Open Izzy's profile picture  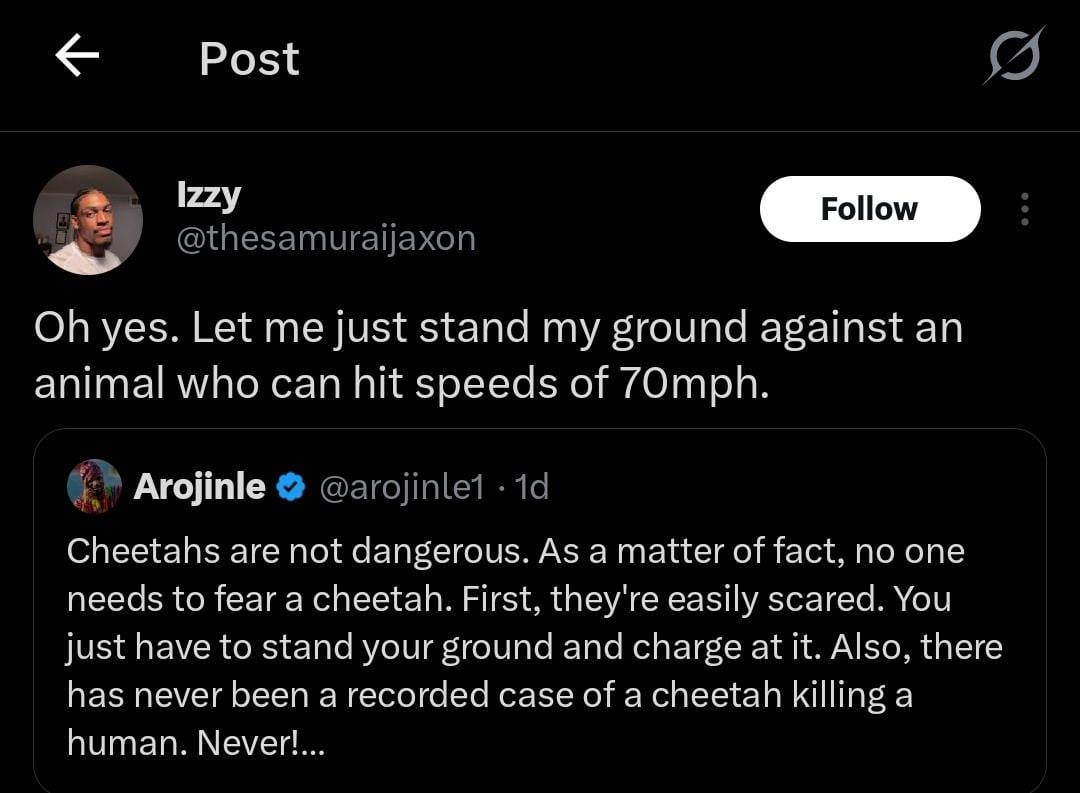point(88,220)
